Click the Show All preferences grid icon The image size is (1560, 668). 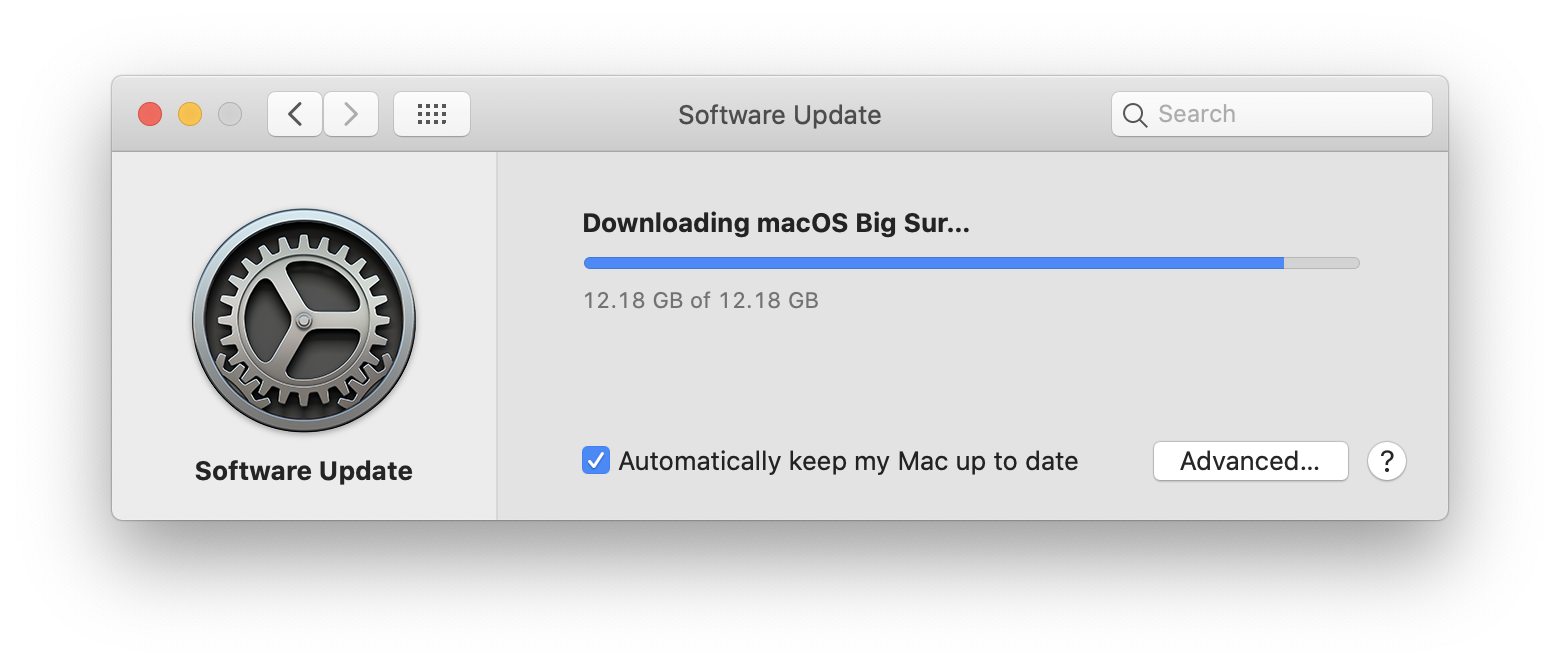point(431,114)
